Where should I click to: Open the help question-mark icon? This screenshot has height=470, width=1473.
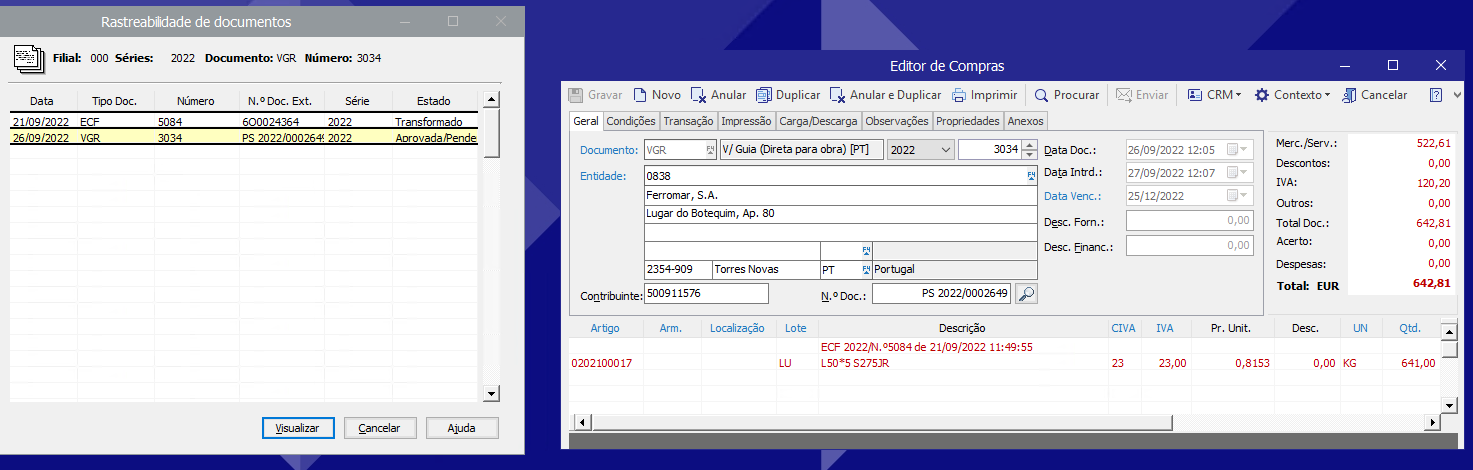click(x=1435, y=95)
